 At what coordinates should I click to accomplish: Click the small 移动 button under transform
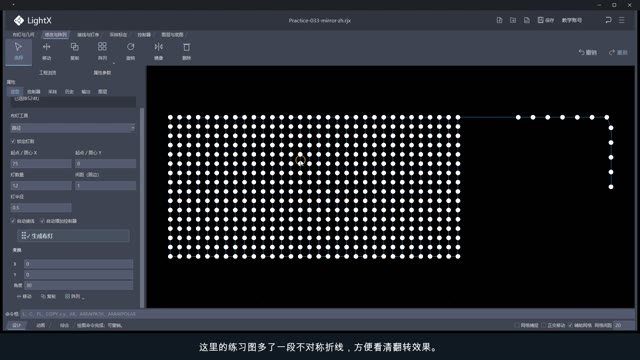click(x=24, y=296)
